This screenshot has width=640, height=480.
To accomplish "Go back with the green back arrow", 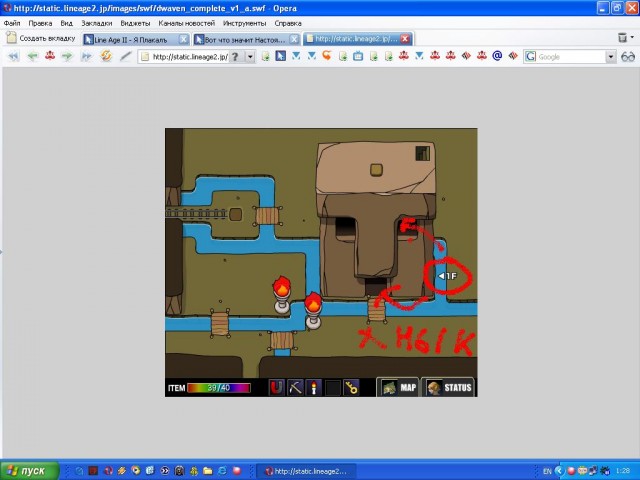I will (x=32, y=56).
